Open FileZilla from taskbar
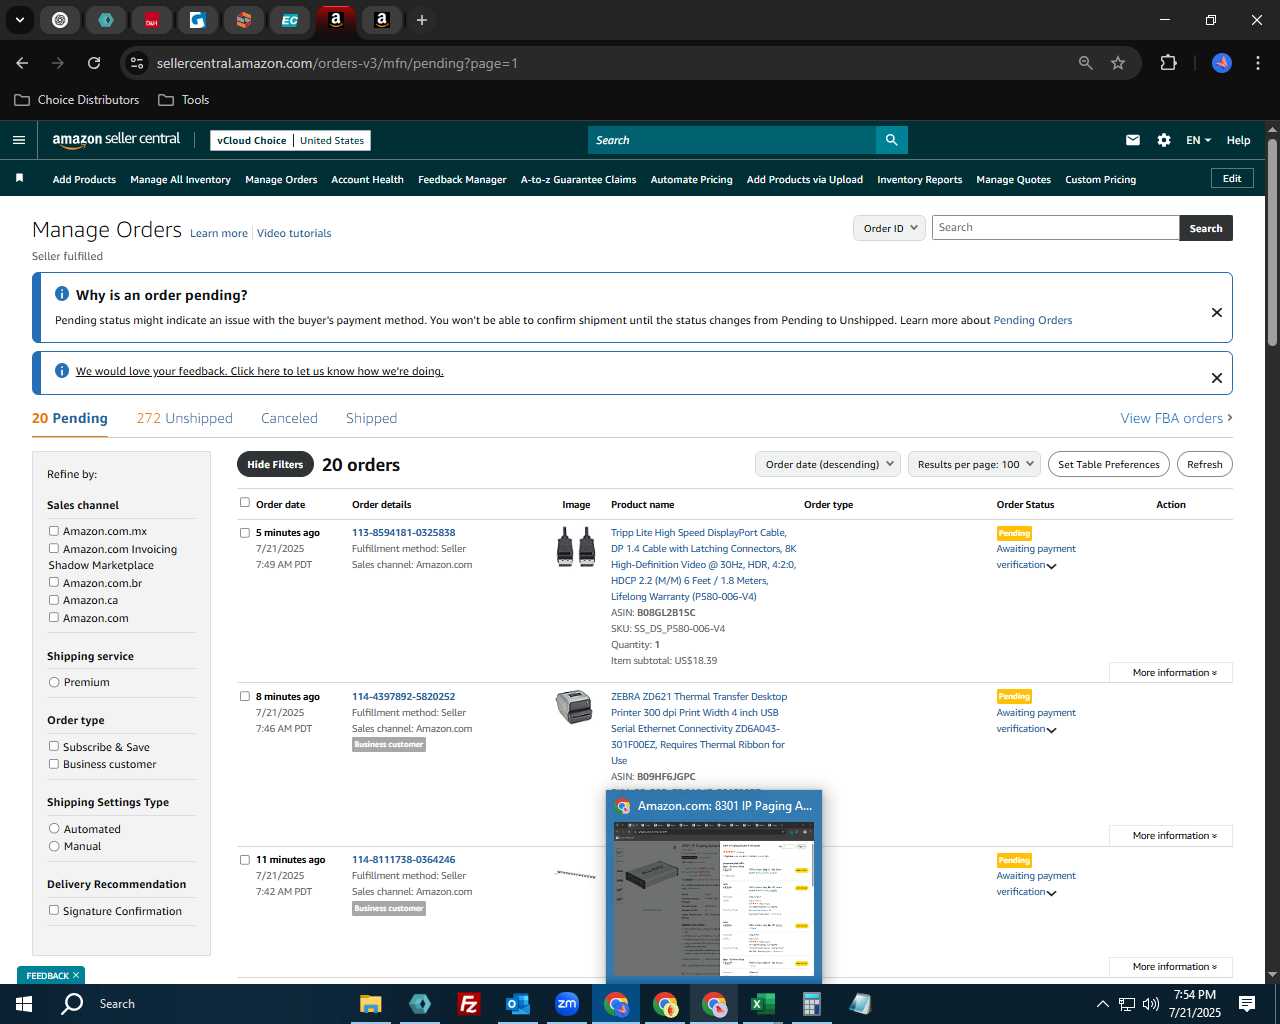The width and height of the screenshot is (1280, 1024). pos(468,1004)
